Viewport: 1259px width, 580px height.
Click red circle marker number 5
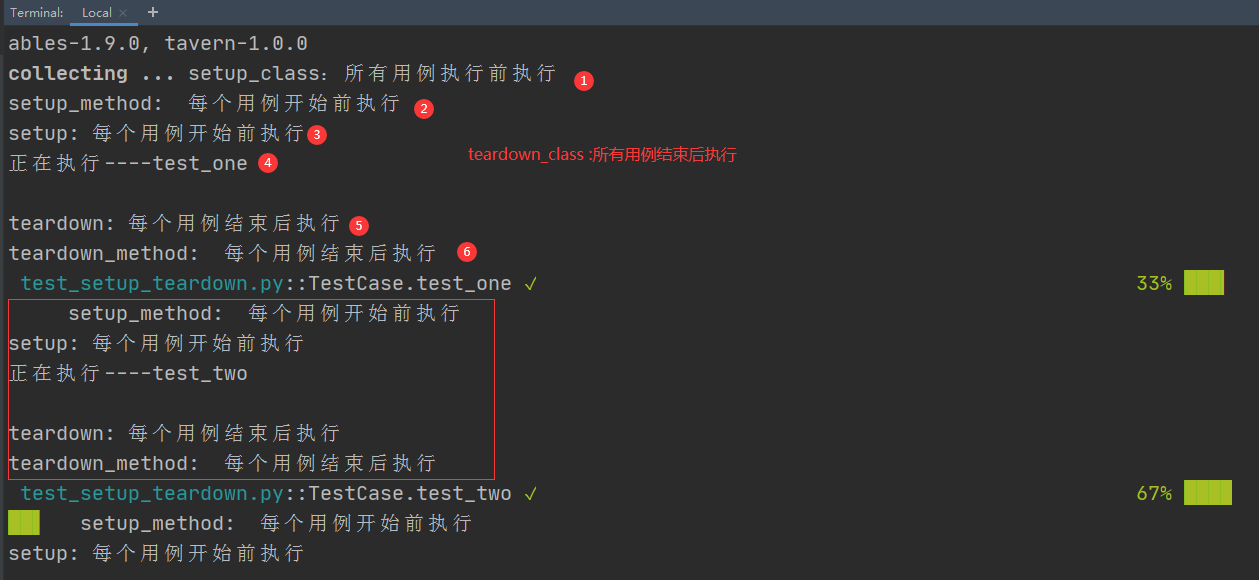(x=359, y=225)
